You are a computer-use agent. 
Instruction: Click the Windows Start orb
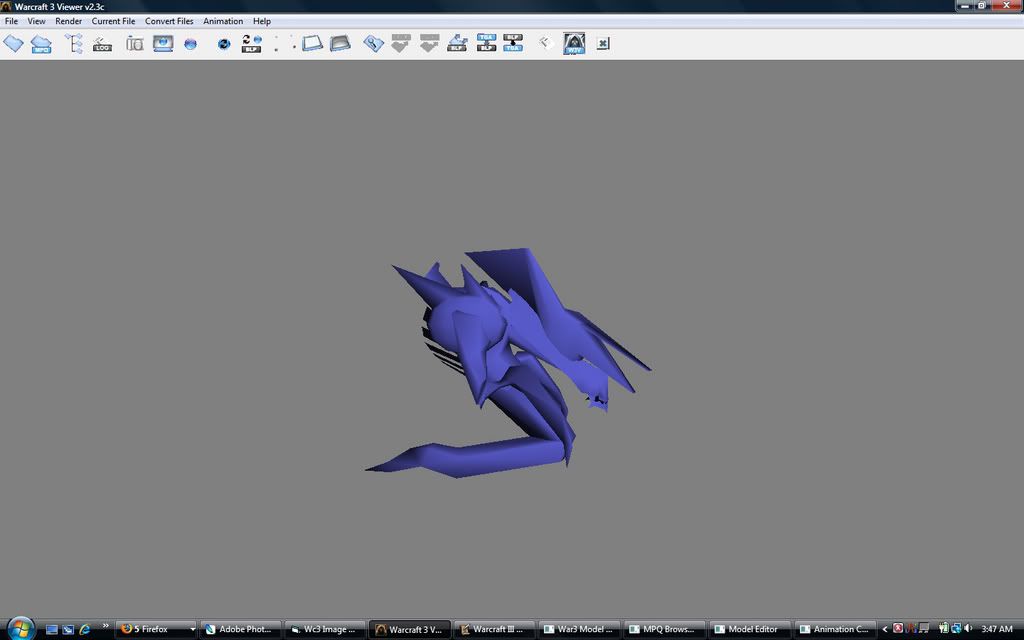pyautogui.click(x=20, y=628)
